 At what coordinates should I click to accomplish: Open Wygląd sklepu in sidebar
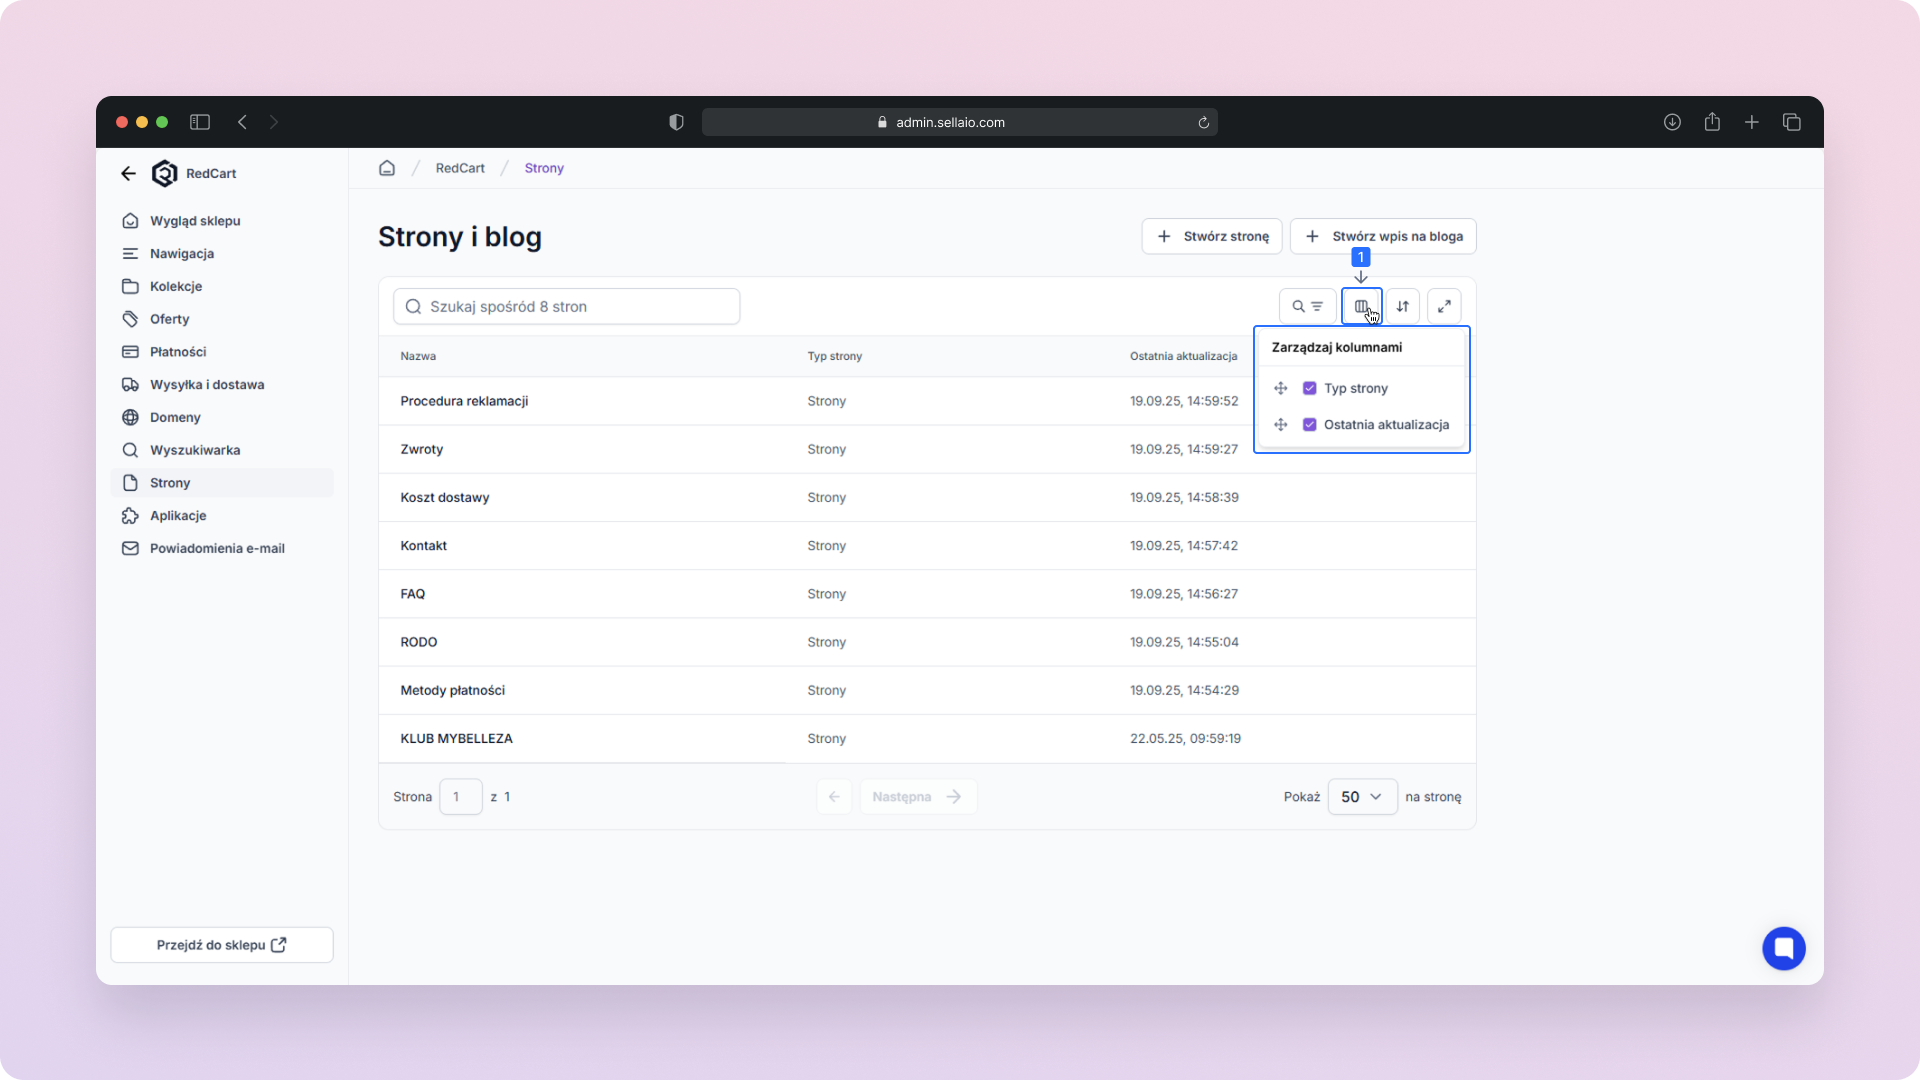pos(195,221)
